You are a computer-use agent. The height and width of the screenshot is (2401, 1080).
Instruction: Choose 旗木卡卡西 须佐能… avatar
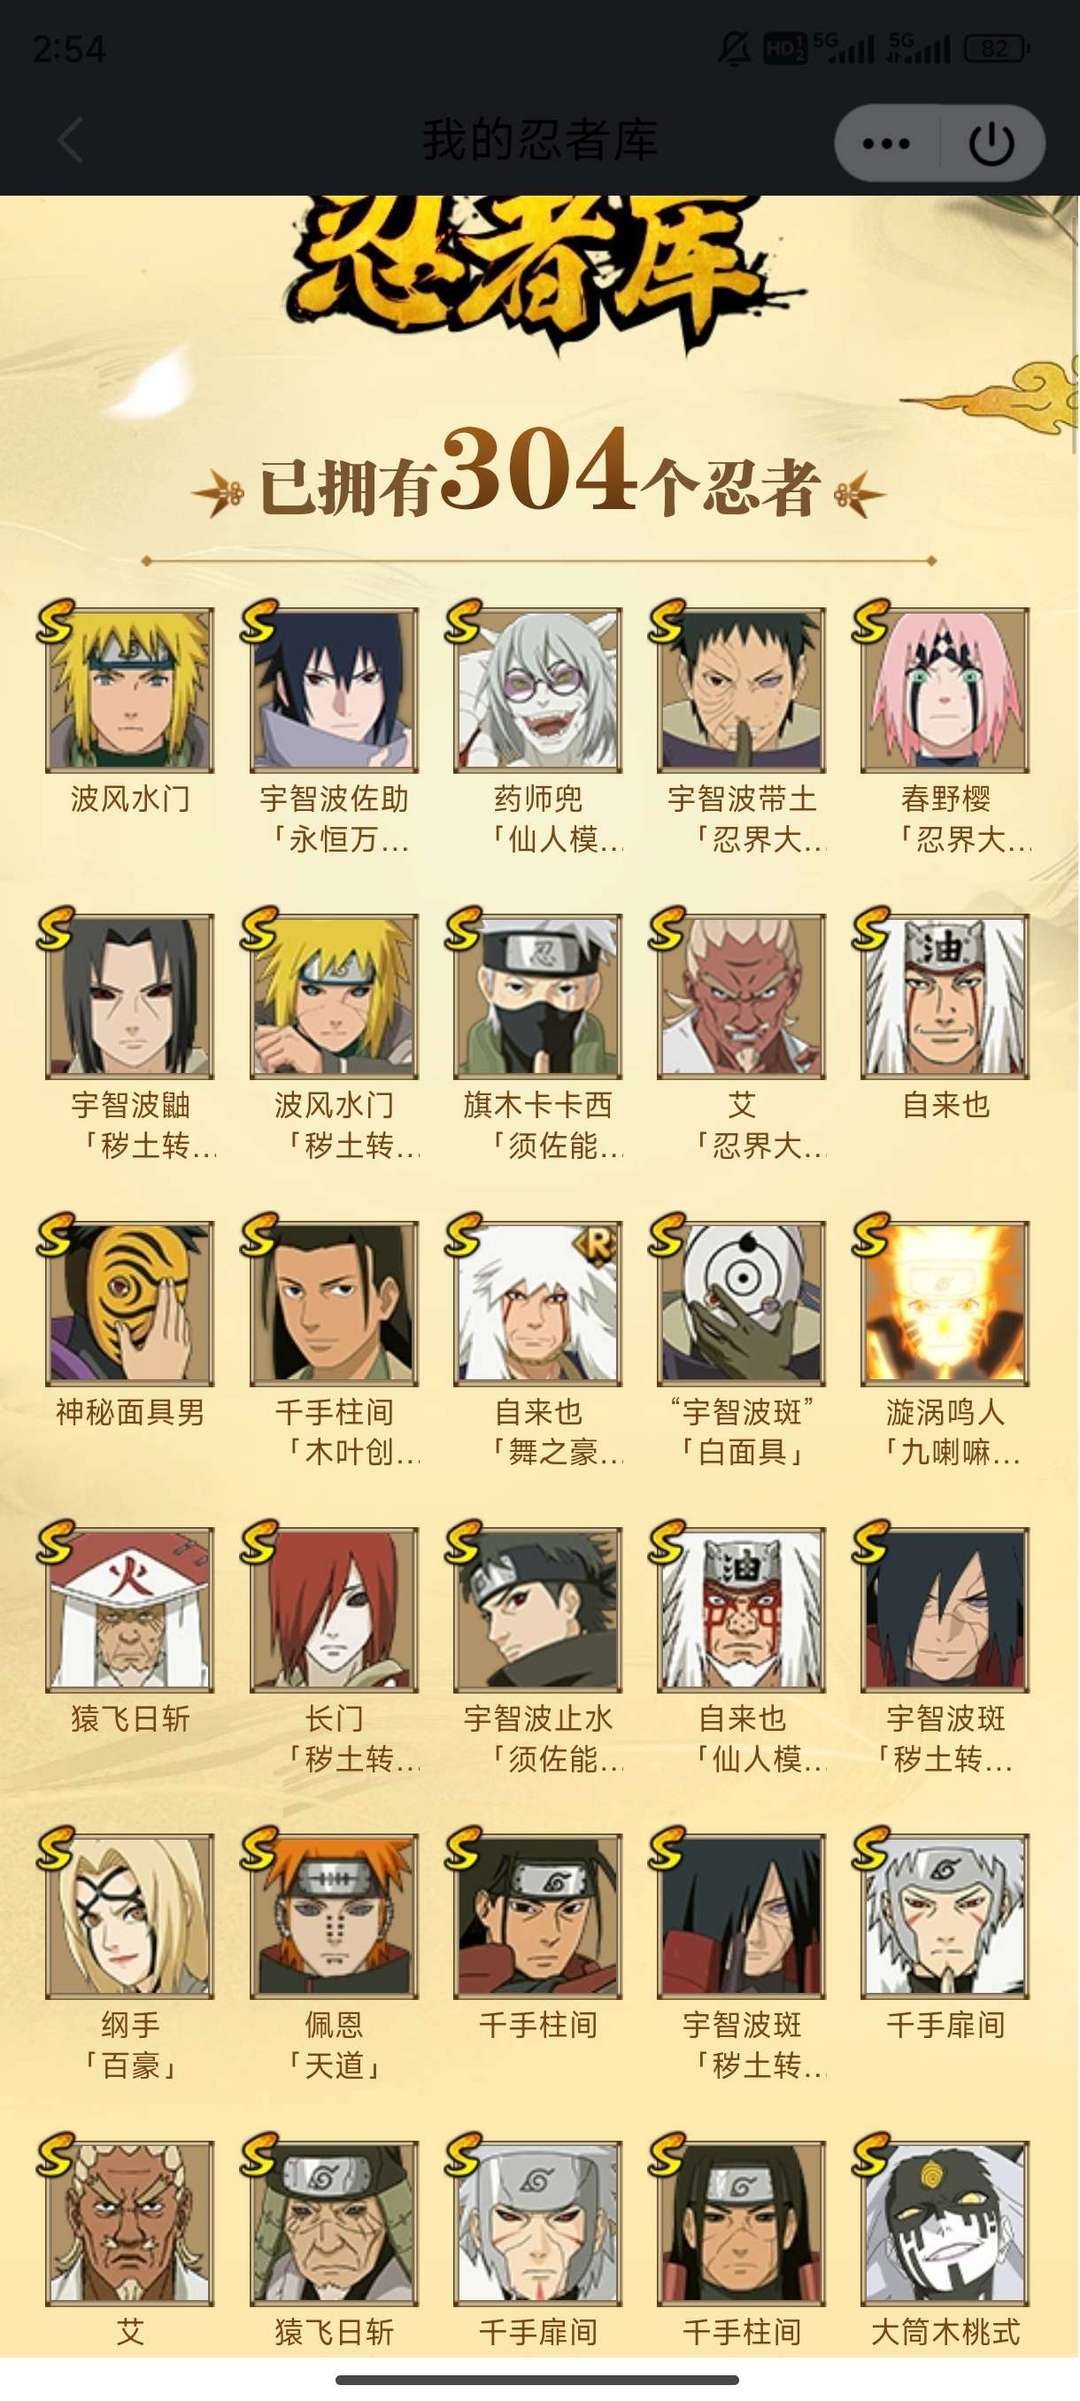[x=538, y=997]
